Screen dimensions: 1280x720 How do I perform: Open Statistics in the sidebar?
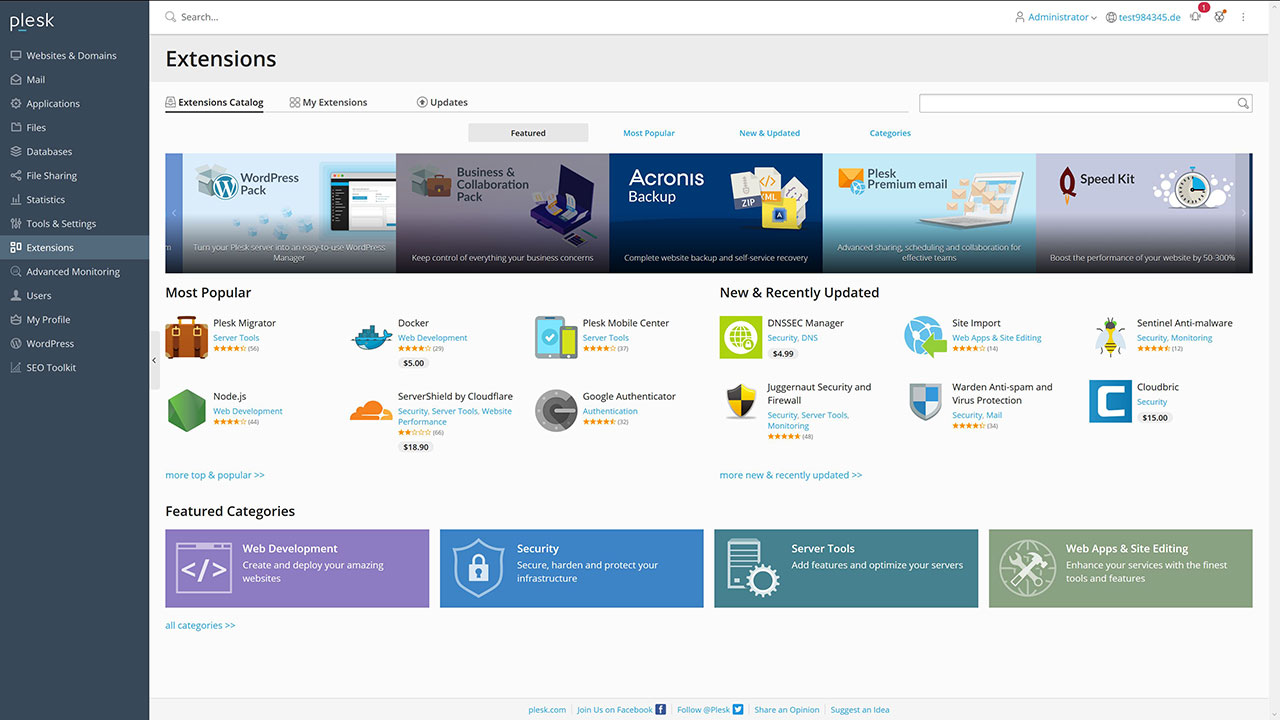click(74, 200)
